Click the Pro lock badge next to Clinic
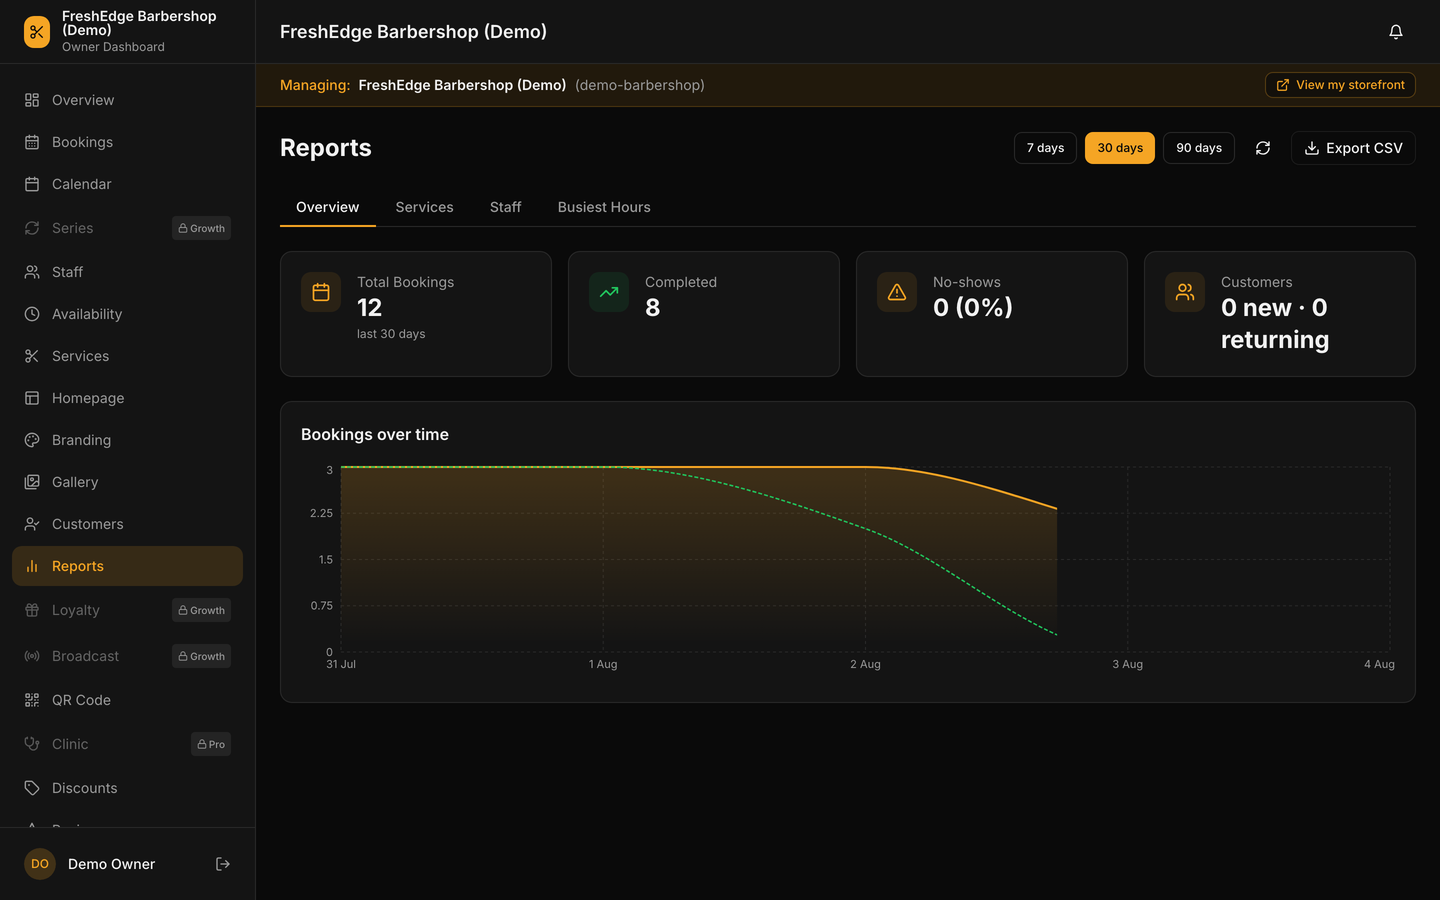The width and height of the screenshot is (1440, 900). (x=211, y=744)
